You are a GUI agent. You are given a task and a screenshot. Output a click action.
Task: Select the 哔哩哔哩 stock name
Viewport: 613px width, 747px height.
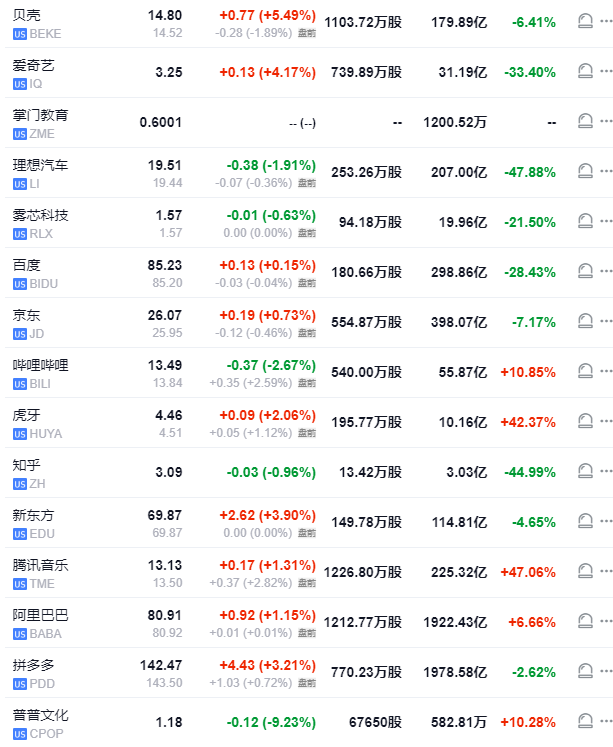pos(40,365)
